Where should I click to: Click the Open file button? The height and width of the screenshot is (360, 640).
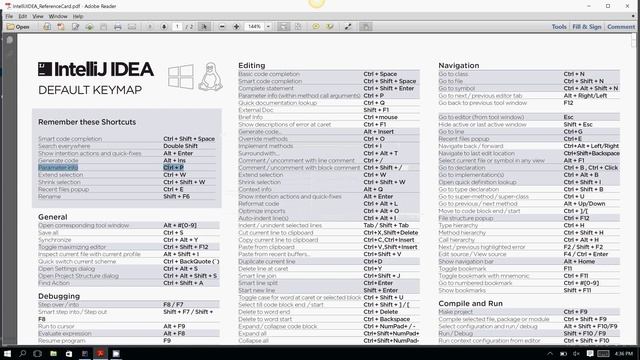[18, 27]
